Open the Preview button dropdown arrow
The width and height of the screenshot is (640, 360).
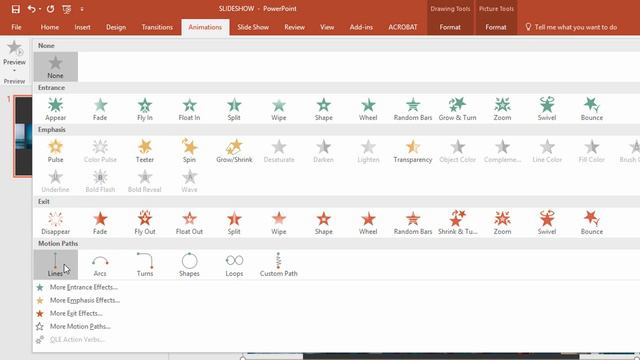tap(14, 71)
